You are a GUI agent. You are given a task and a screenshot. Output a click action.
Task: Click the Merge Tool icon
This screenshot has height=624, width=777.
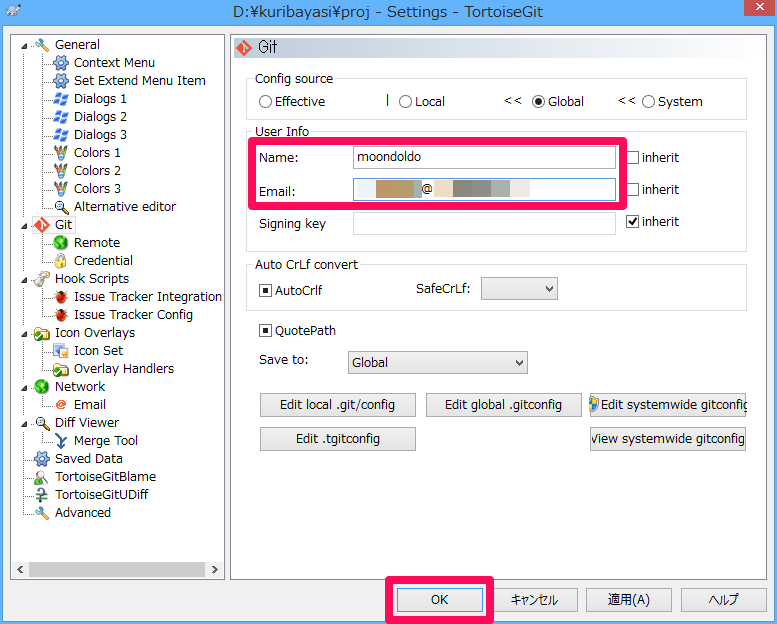tap(61, 441)
